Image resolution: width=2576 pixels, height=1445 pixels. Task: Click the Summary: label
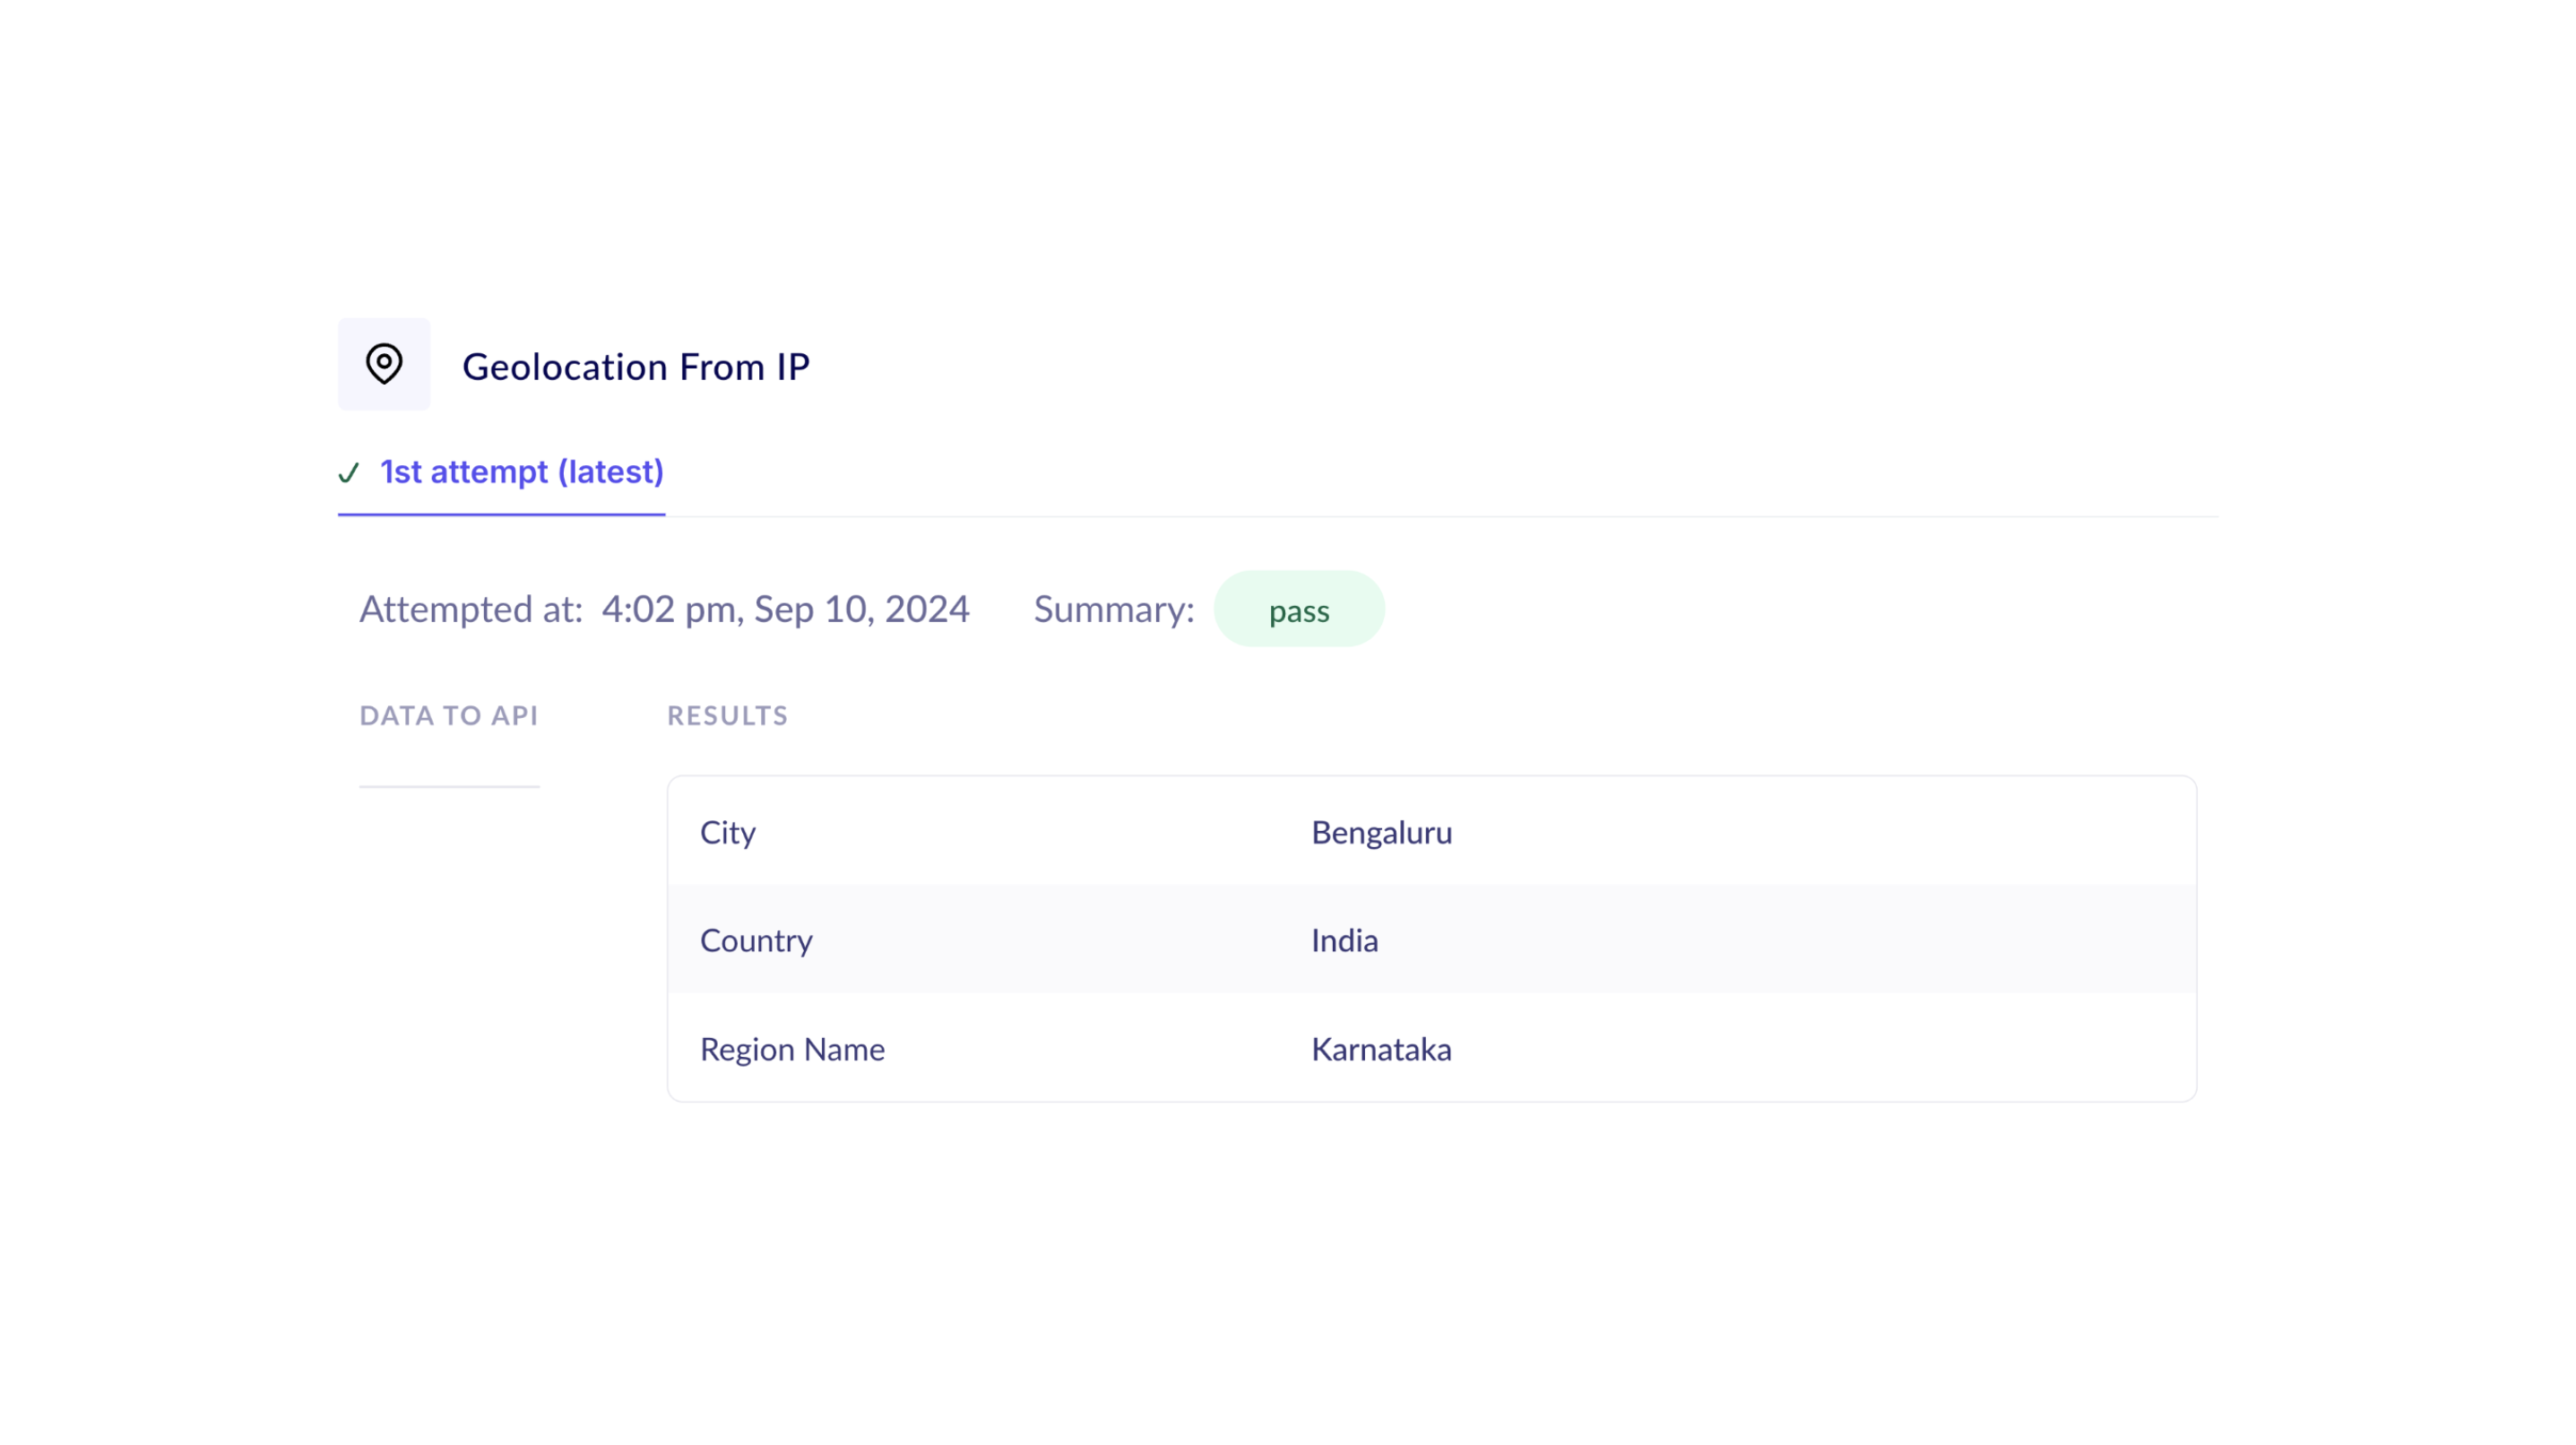pos(1113,609)
